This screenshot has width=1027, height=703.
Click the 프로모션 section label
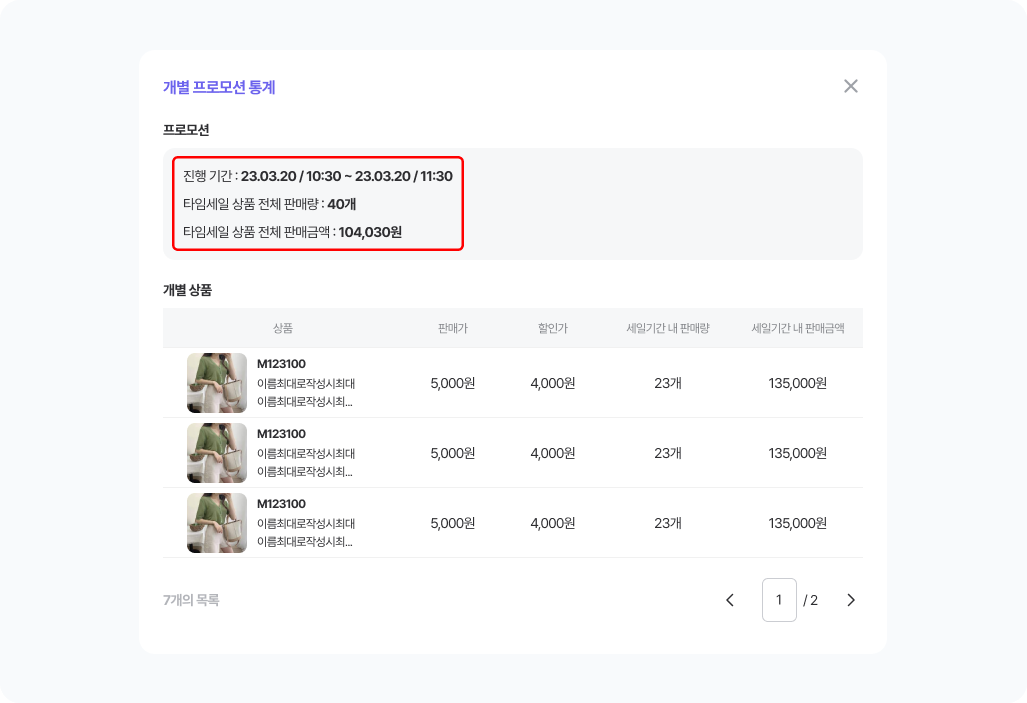pos(180,129)
